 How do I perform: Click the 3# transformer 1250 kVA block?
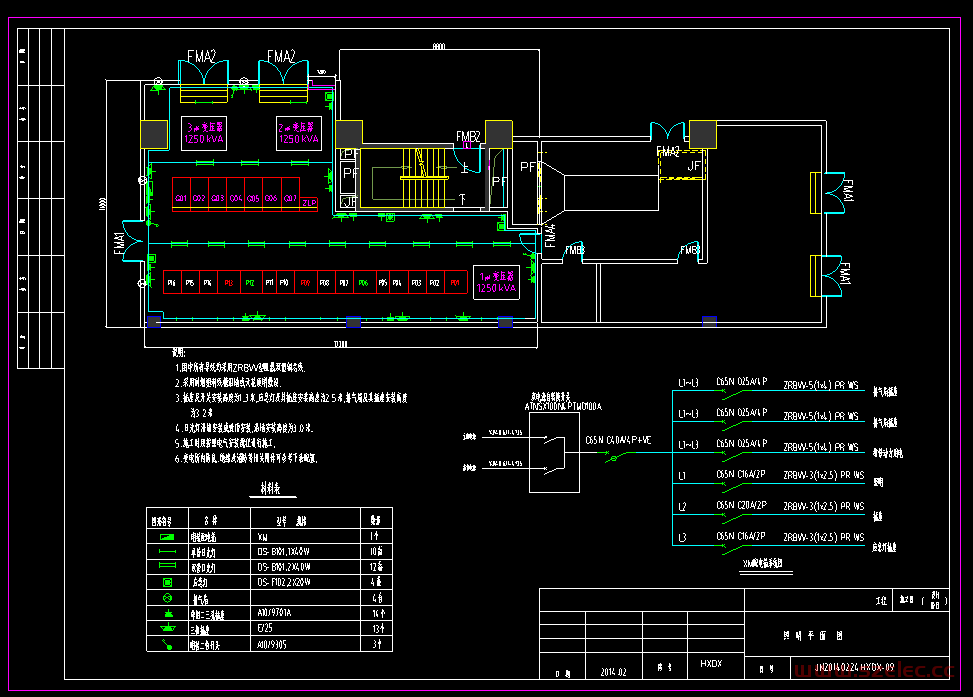pyautogui.click(x=203, y=134)
